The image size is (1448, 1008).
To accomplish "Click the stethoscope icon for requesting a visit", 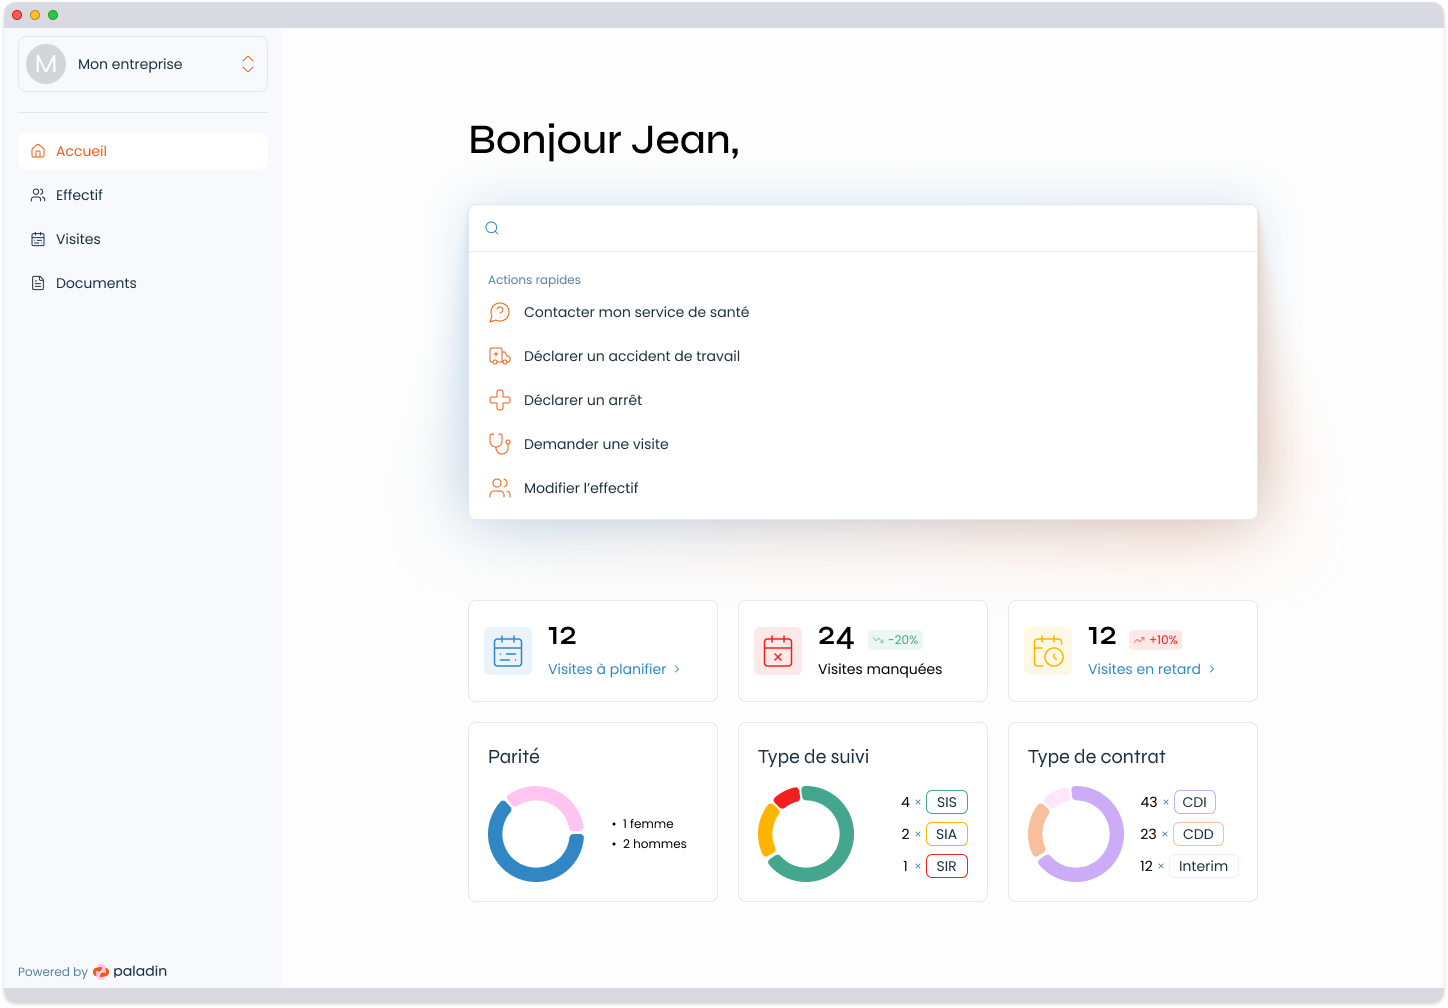I will [499, 444].
